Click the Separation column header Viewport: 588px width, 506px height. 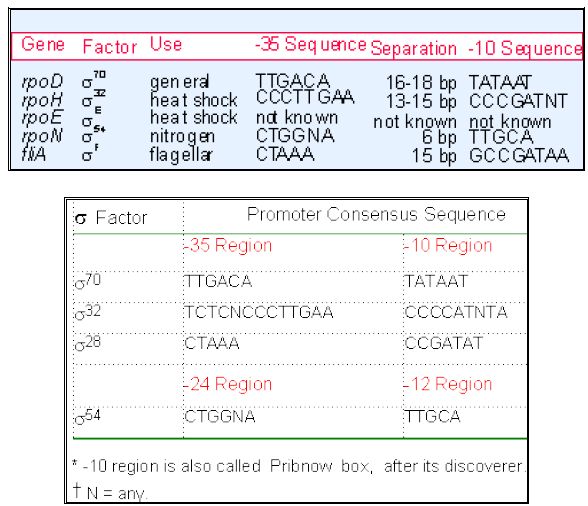click(414, 49)
